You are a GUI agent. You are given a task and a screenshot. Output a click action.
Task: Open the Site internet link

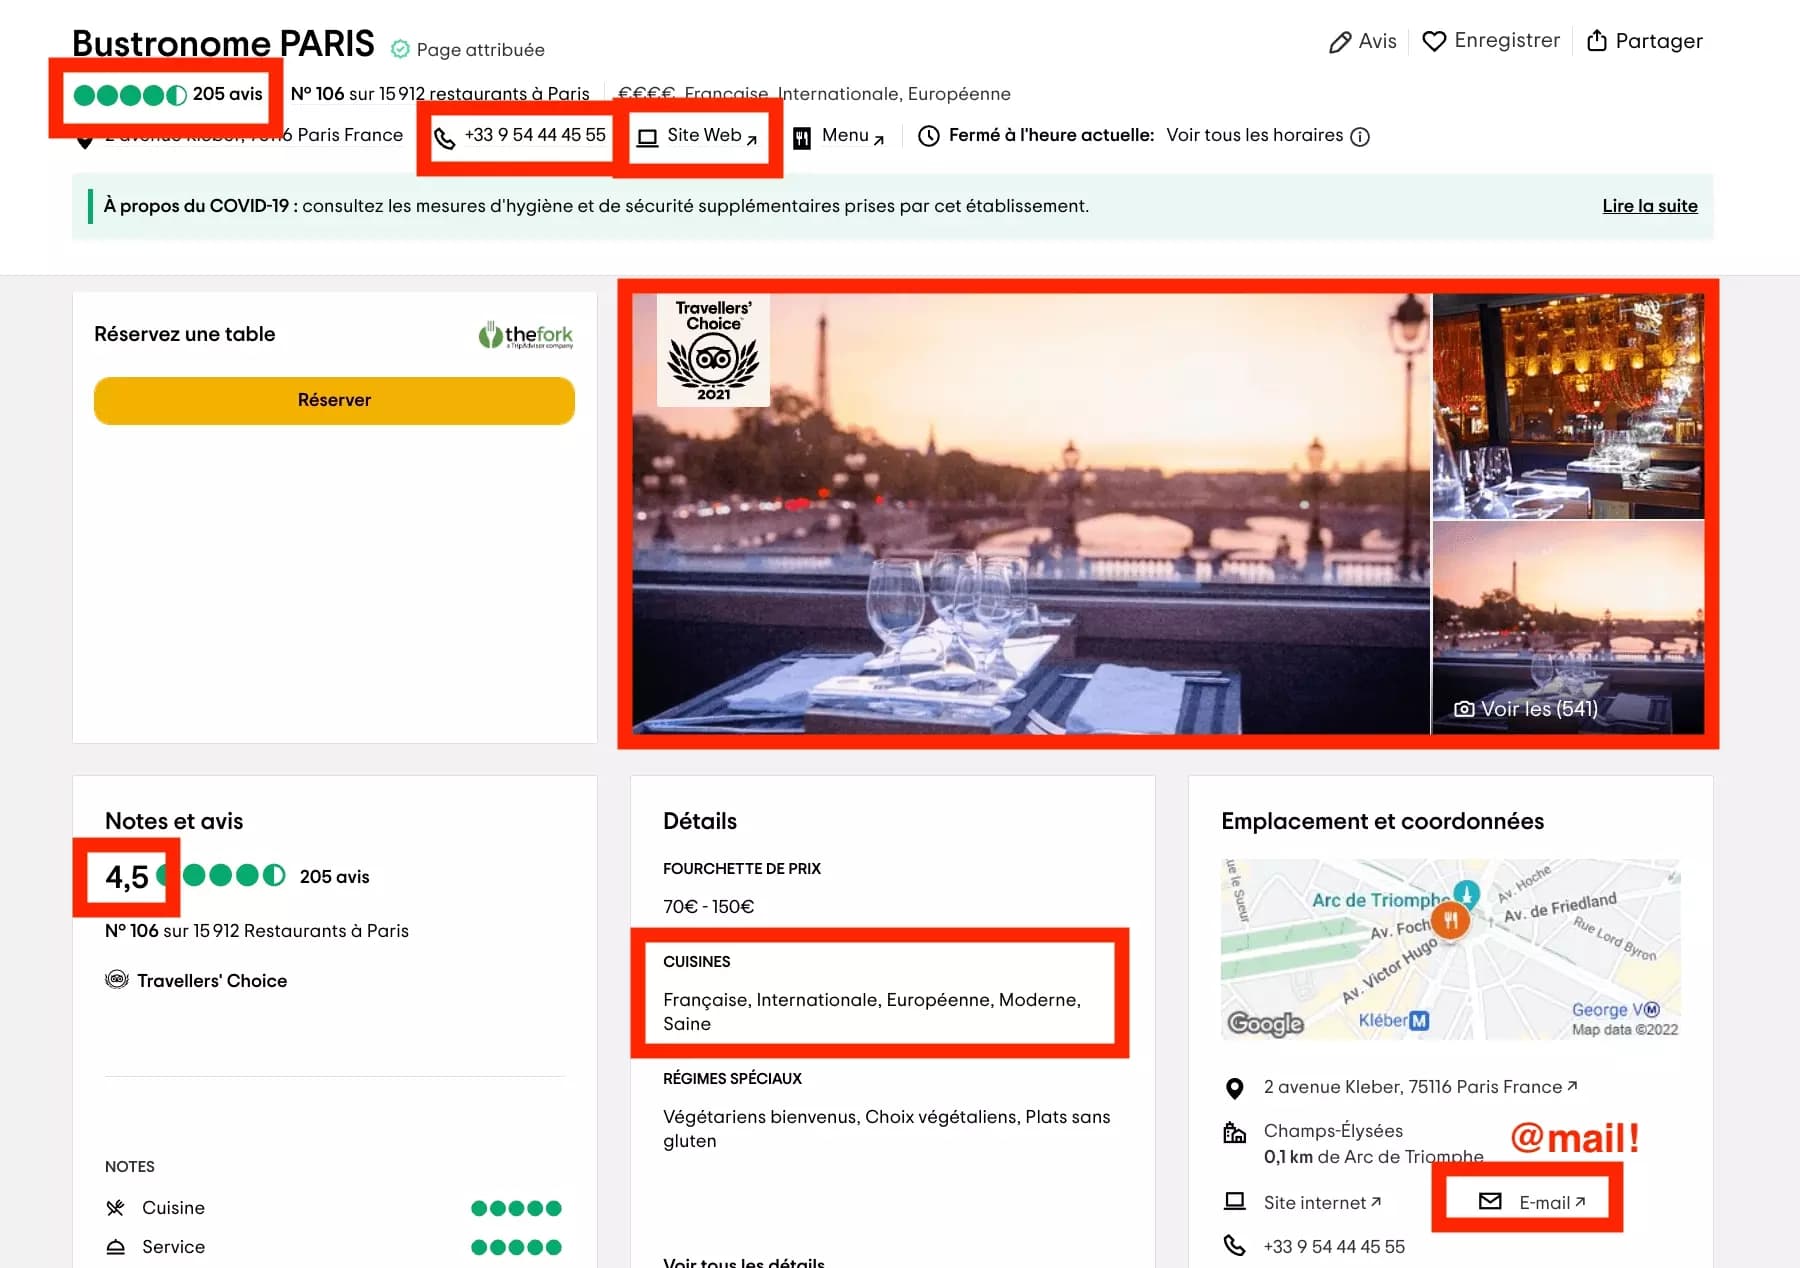pos(1322,1202)
